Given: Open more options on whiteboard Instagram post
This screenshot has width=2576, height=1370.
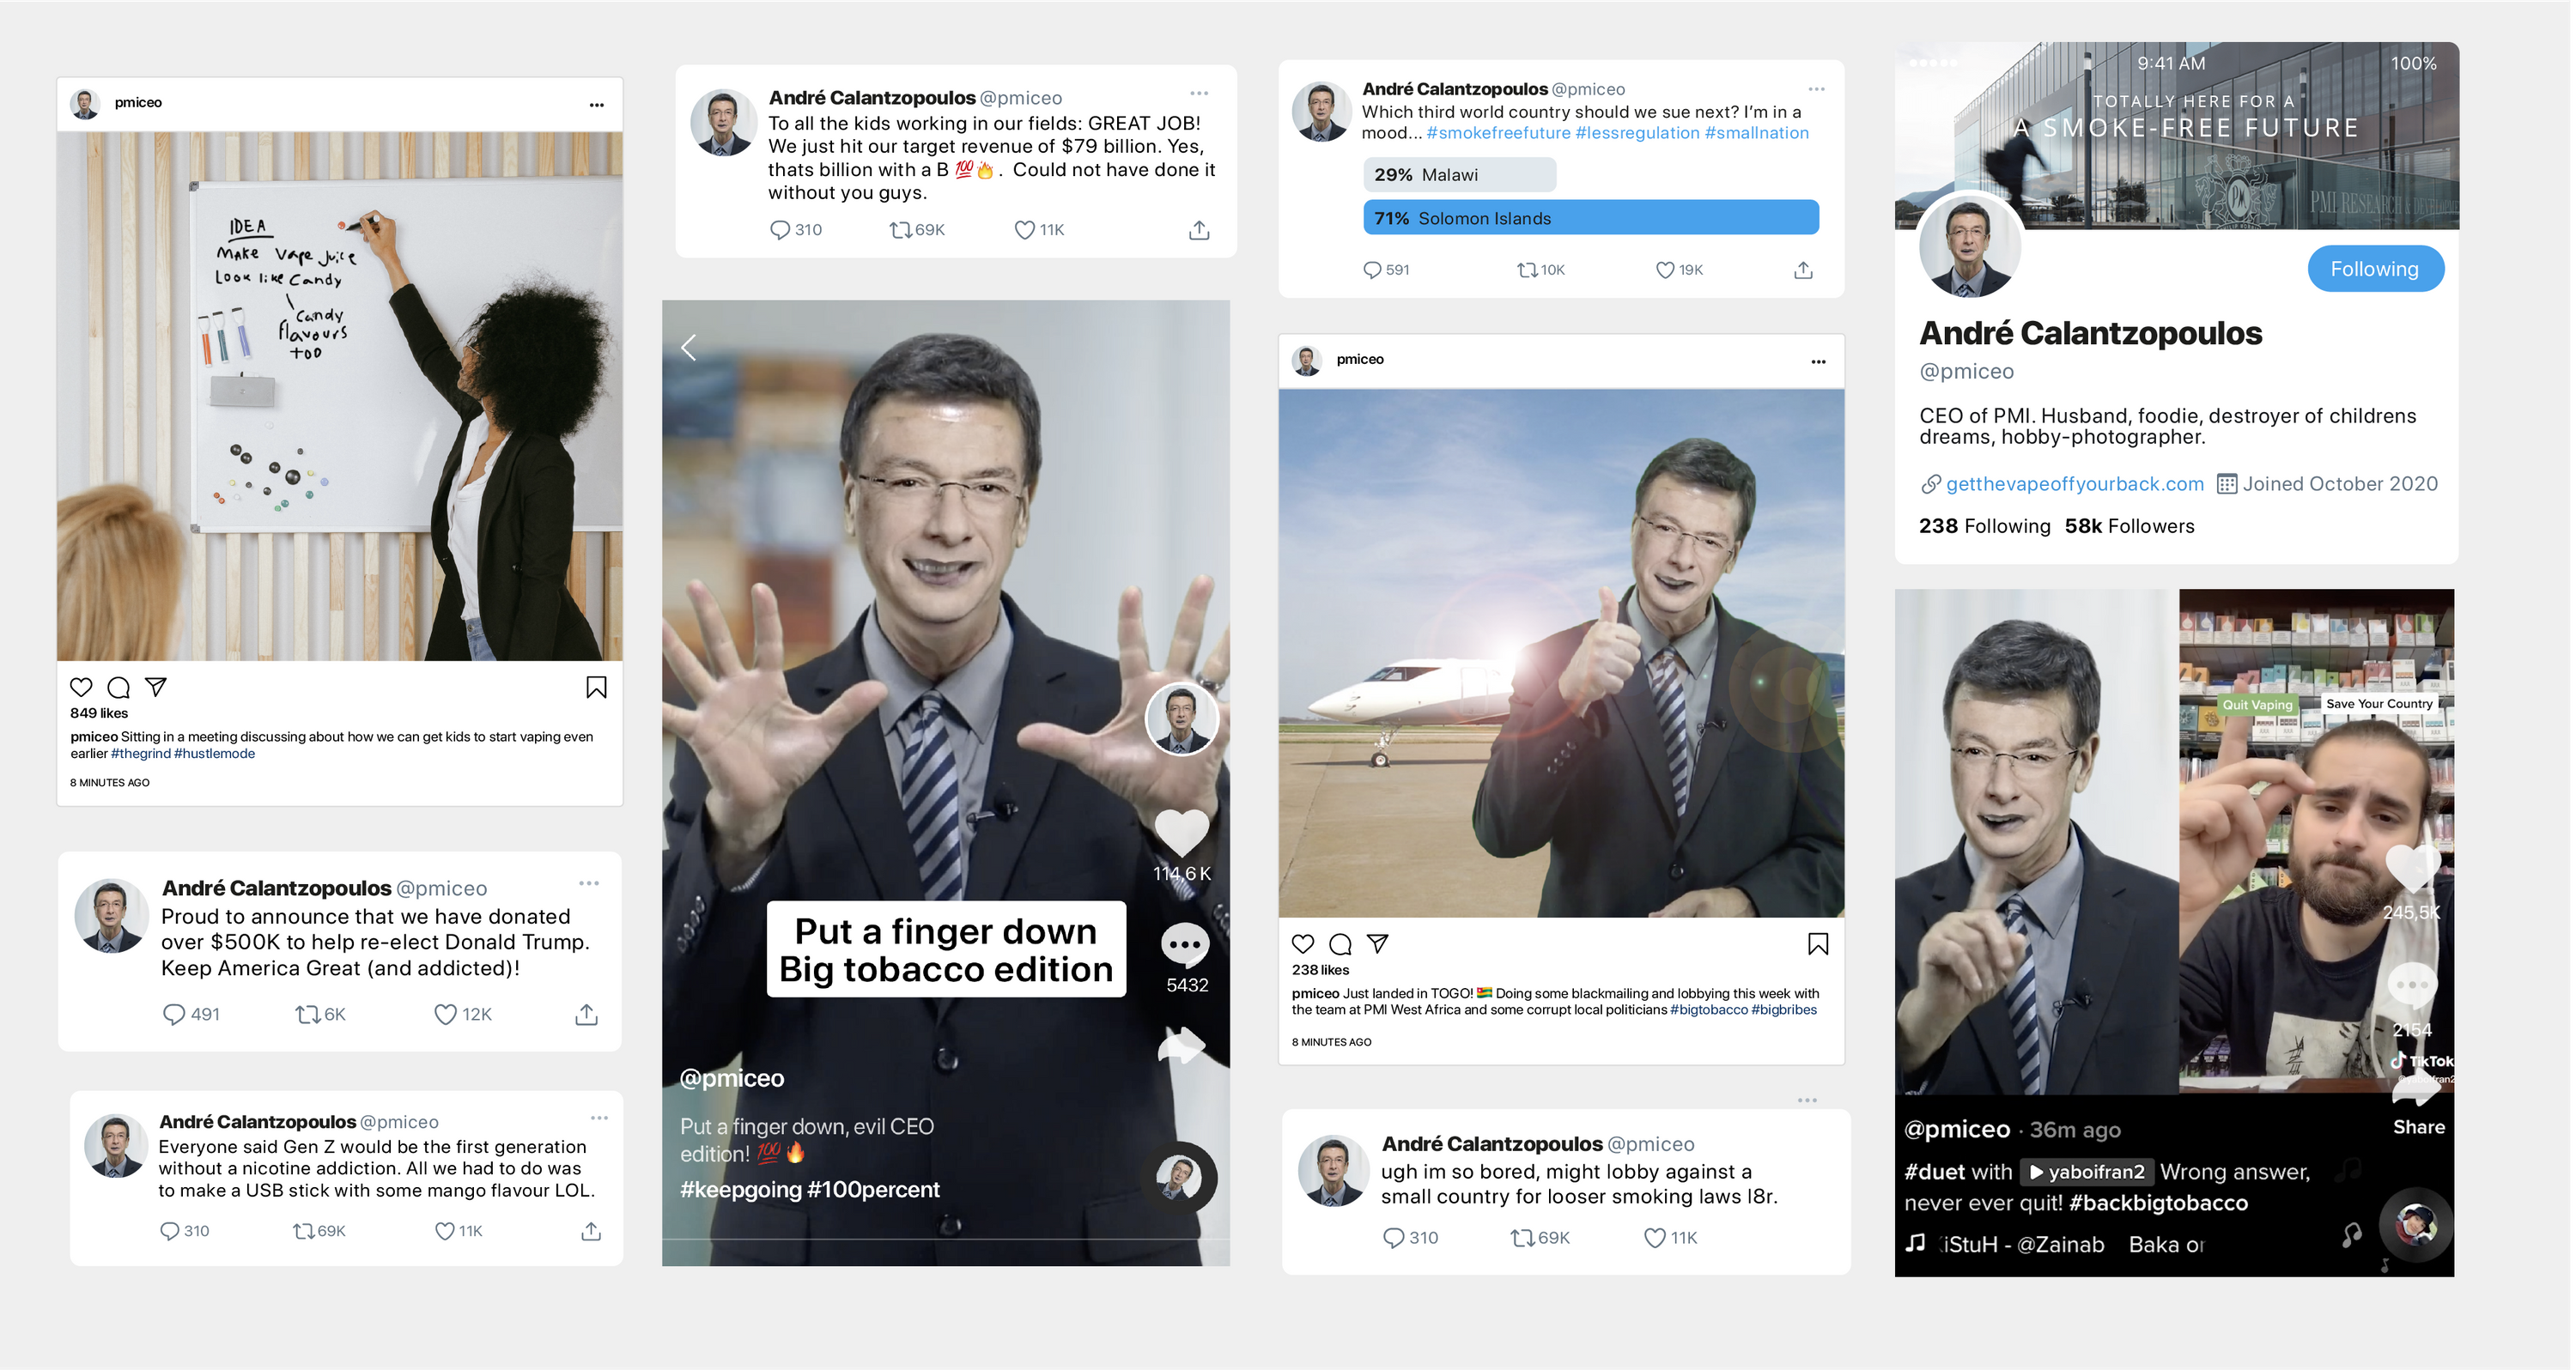Looking at the screenshot, I should tap(597, 105).
